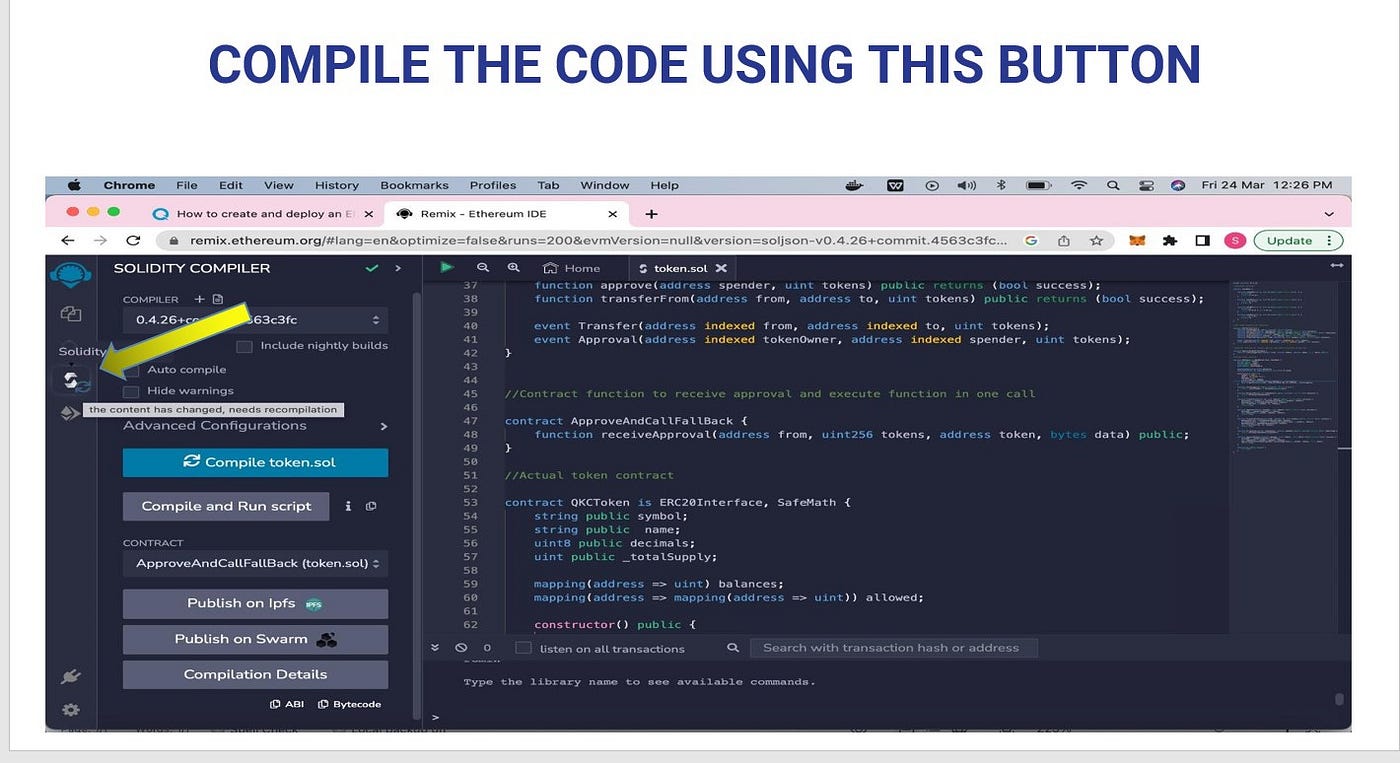
Task: Check listen on all transactions
Action: click(522, 648)
